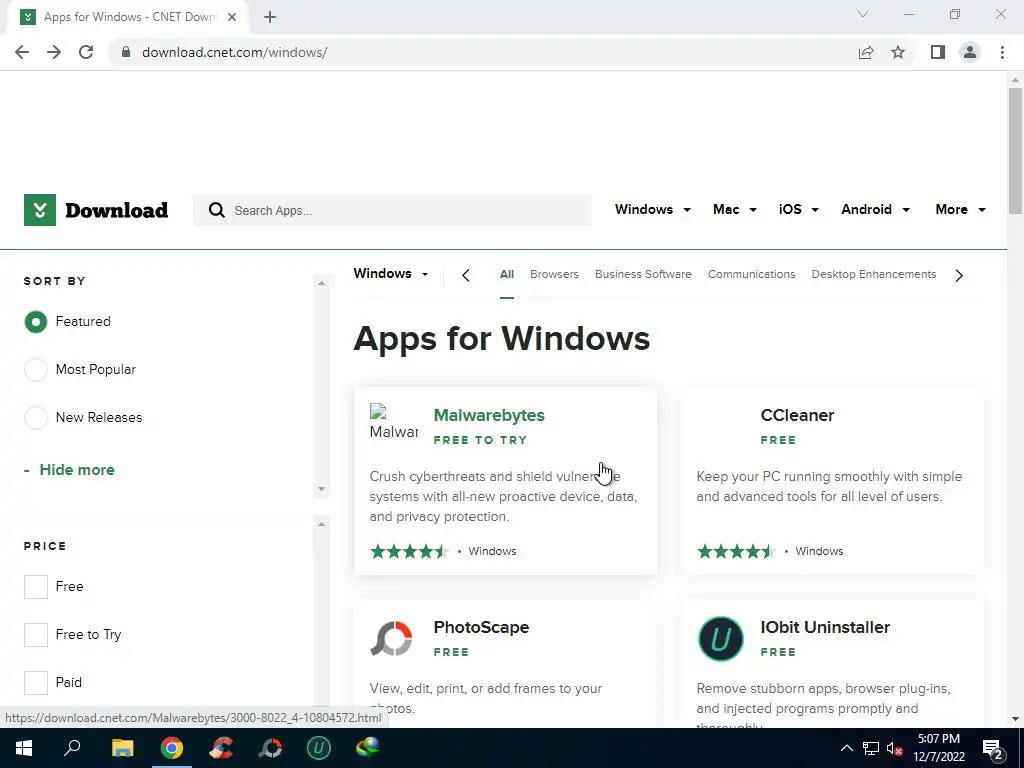This screenshot has width=1024, height=768.
Task: Share this page using the share icon
Action: click(866, 52)
